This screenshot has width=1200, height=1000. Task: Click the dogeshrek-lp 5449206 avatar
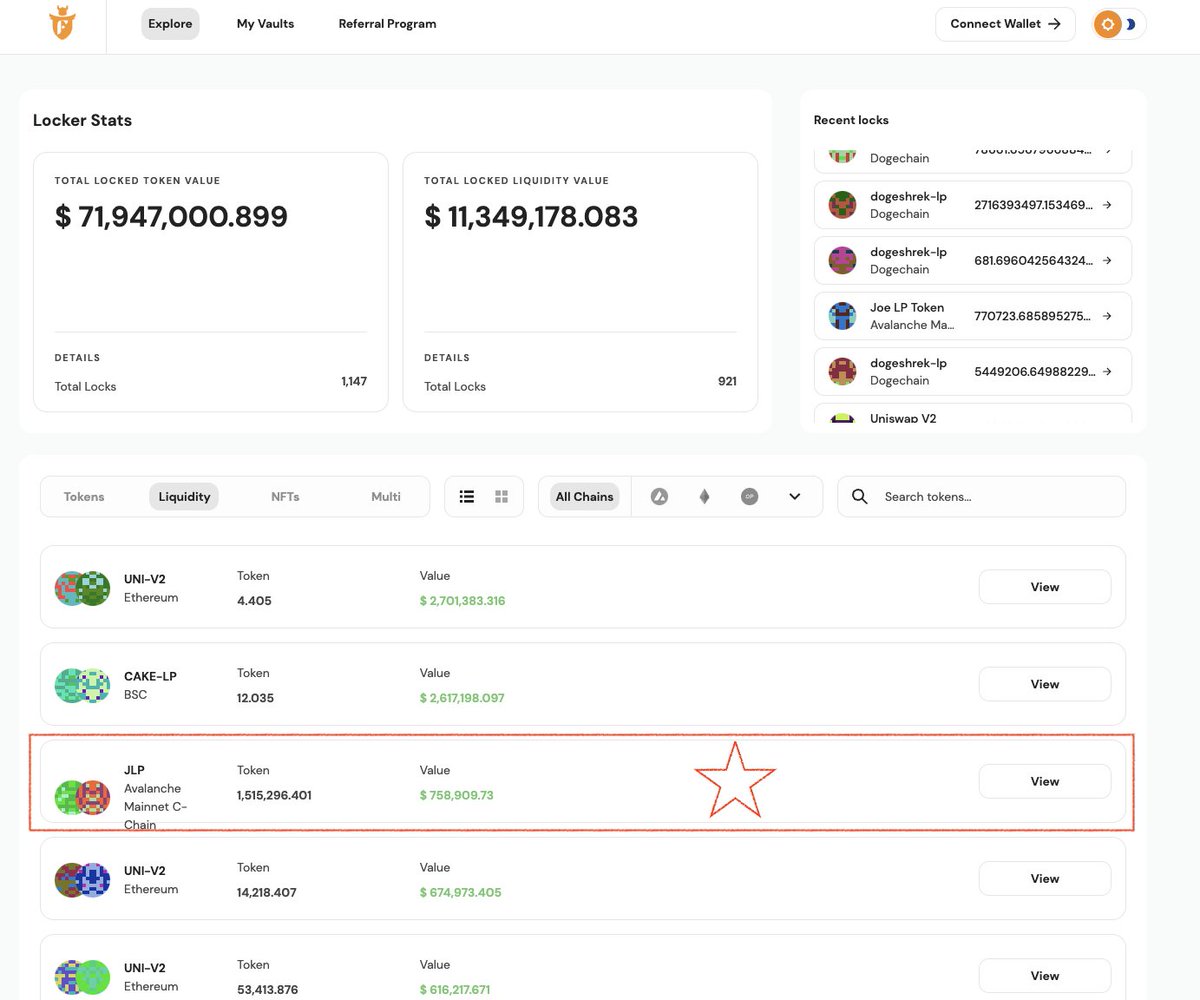click(843, 372)
